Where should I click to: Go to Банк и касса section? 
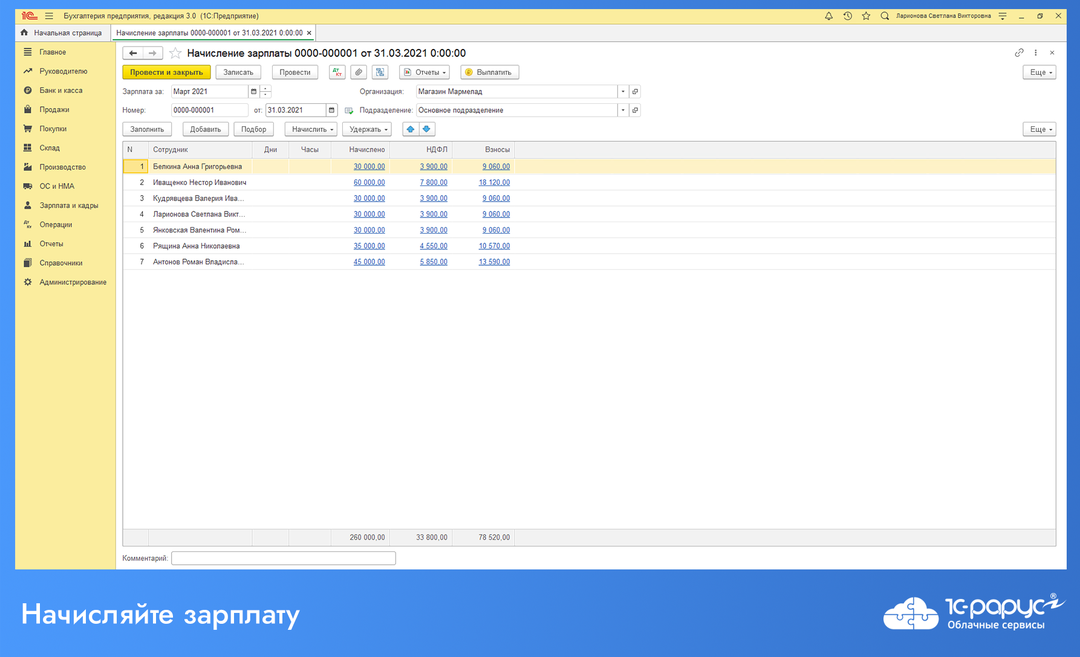tap(60, 90)
